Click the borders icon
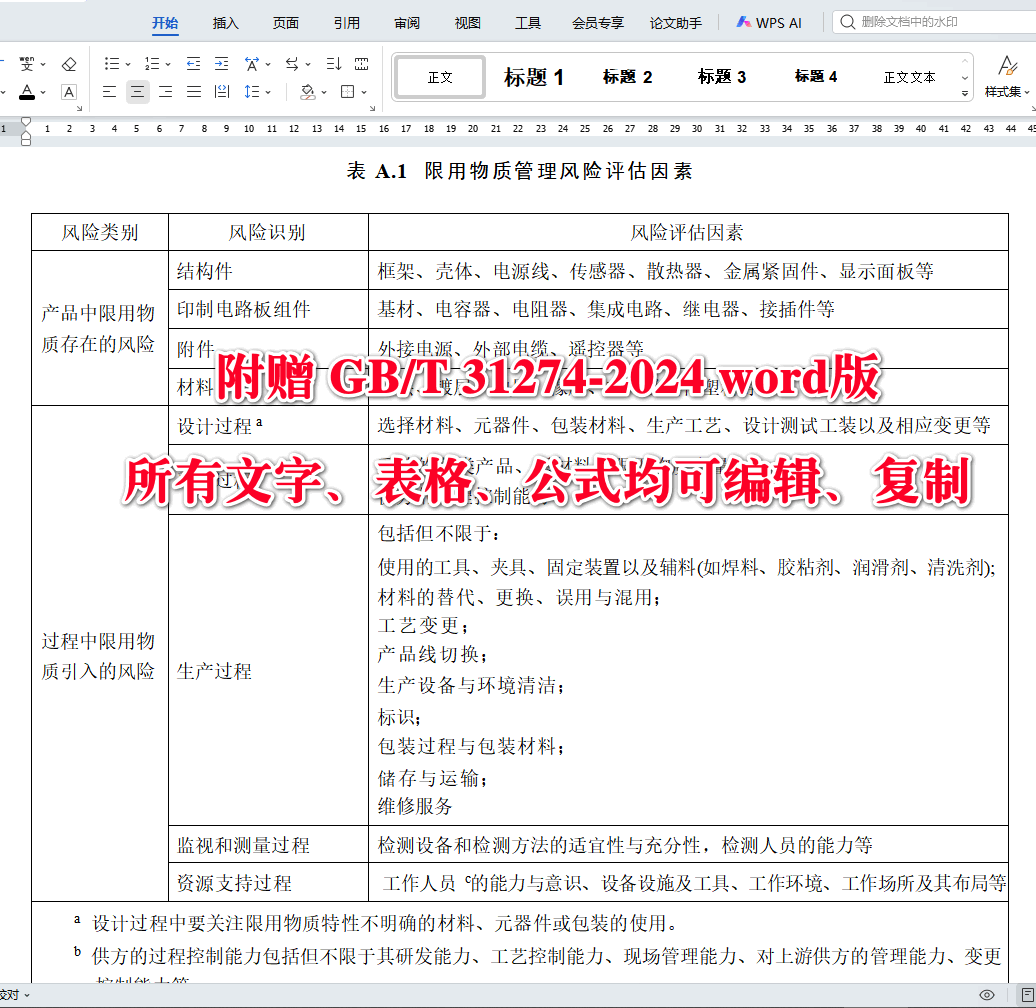This screenshot has width=1036, height=1008. point(348,92)
